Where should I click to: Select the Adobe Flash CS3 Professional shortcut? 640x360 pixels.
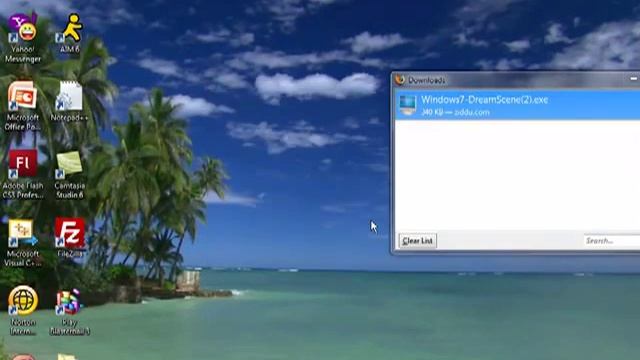(23, 174)
